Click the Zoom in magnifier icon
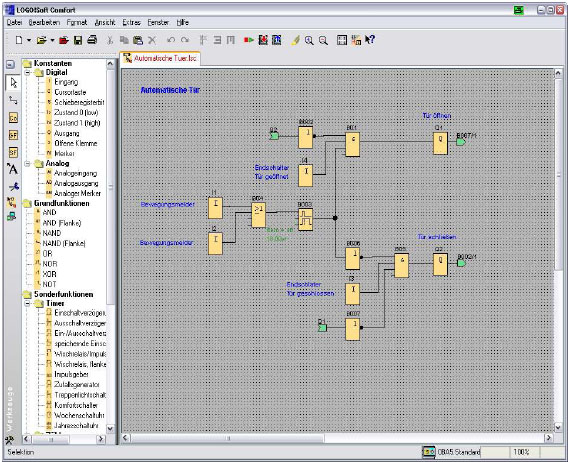Screen dimensions: 570x462 [x=309, y=40]
